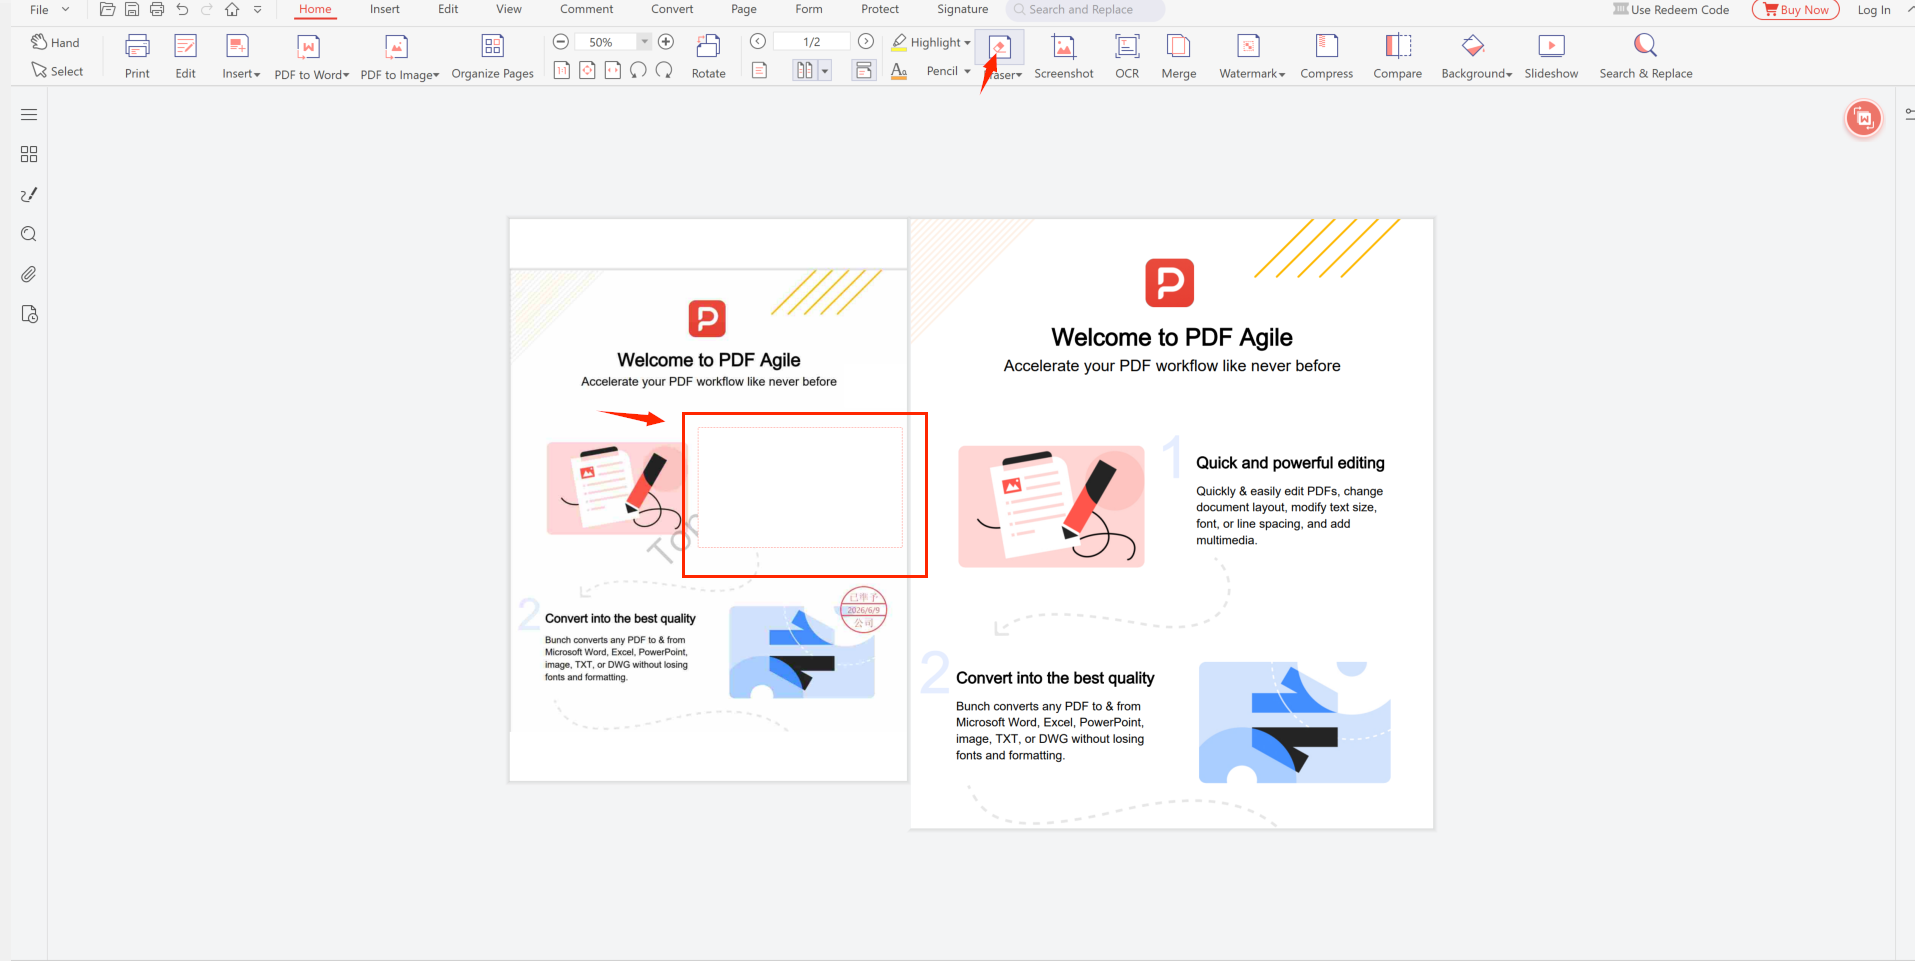Switch to single page view
The image size is (1915, 961).
760,70
